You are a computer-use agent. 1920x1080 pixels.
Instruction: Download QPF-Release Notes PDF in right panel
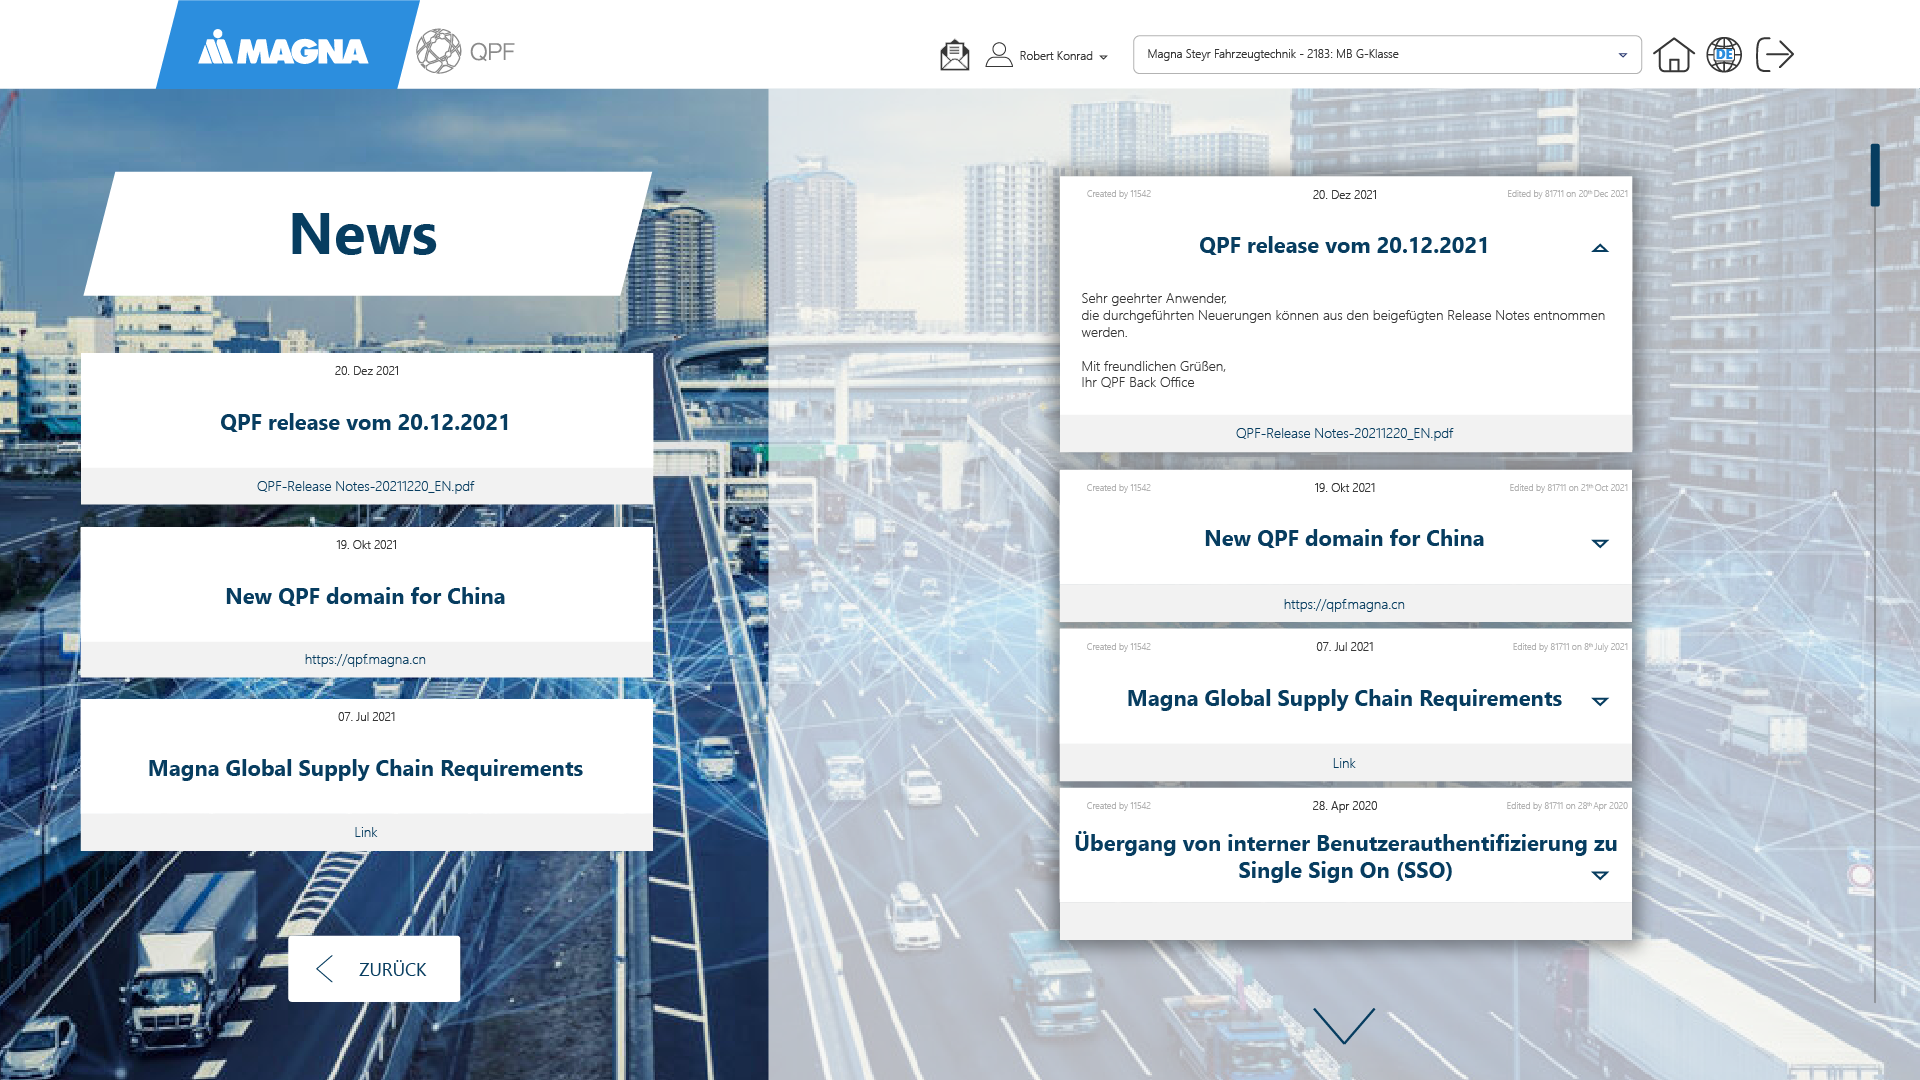1344,434
